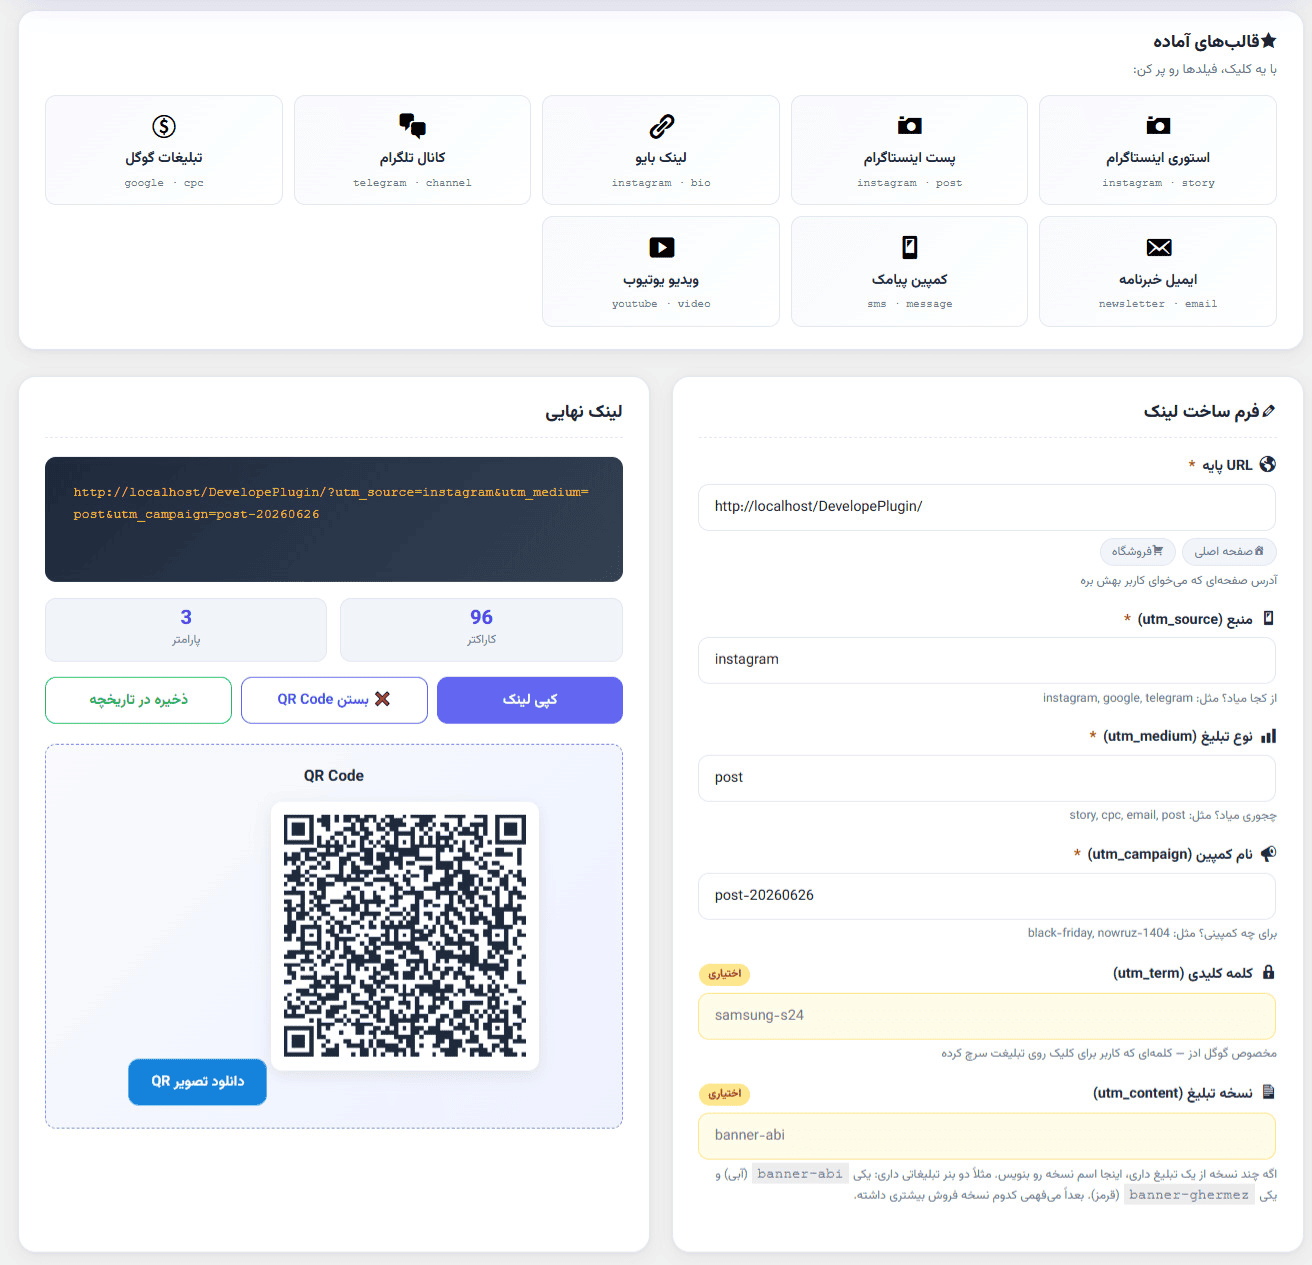Viewport: 1312px width, 1265px height.
Task: Click the camera icon on the استوری اینستاگرام card
Action: pos(1158,125)
